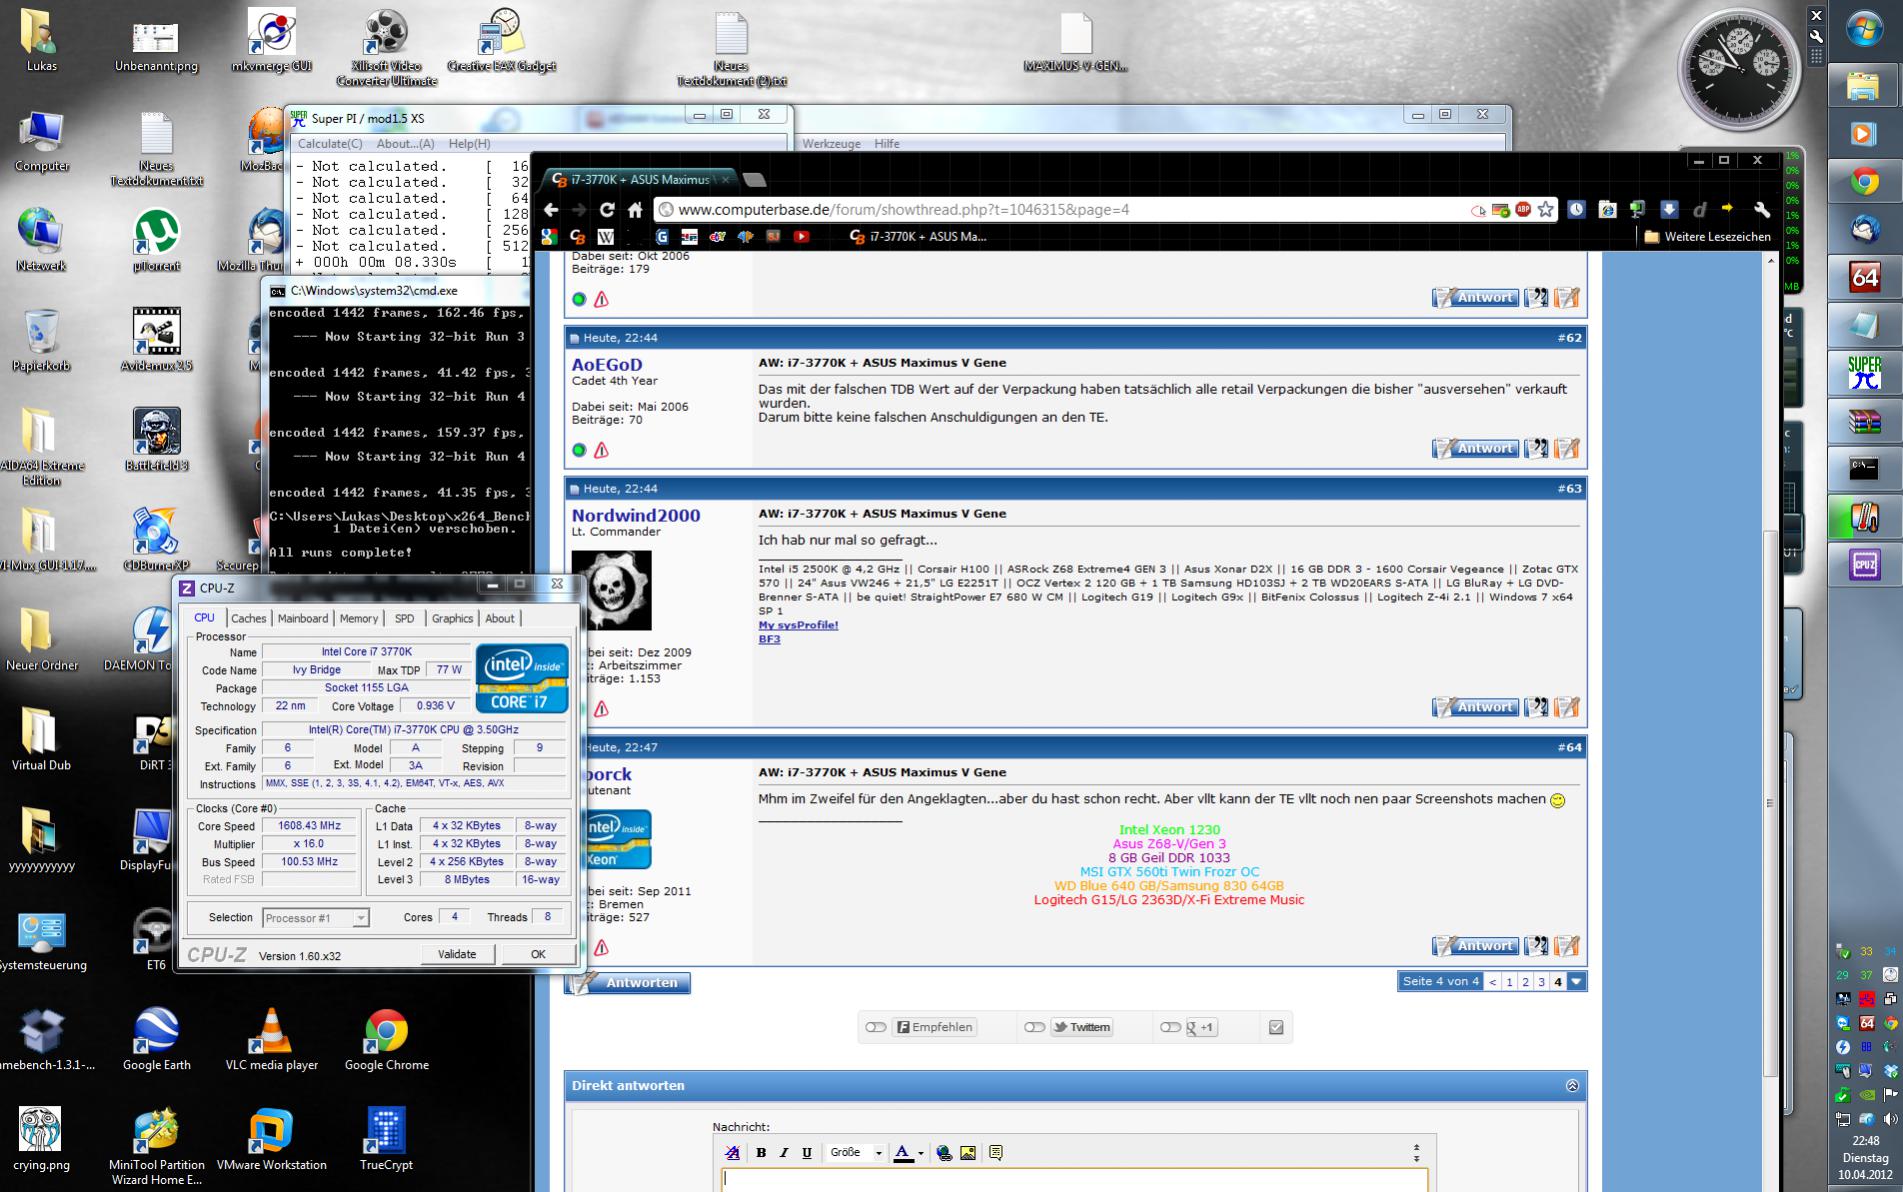Enable Twitter Twittern toggle switch
The image size is (1903, 1192).
coord(1034,1027)
